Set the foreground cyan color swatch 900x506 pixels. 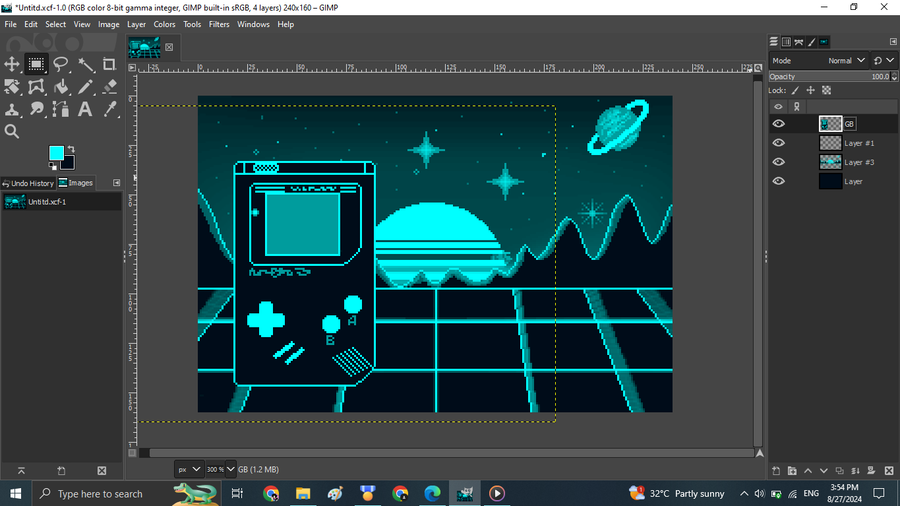point(56,153)
